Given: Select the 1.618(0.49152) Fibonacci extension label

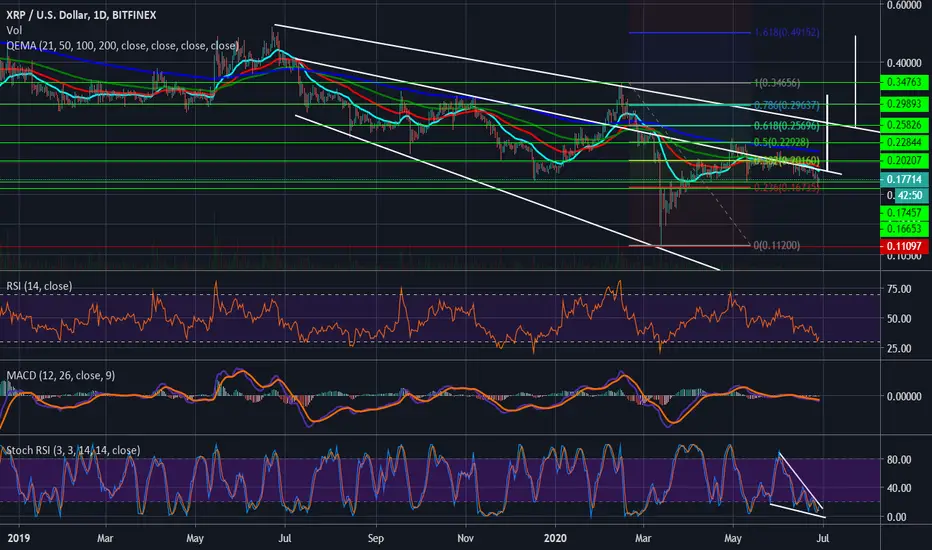Looking at the screenshot, I should tap(786, 33).
